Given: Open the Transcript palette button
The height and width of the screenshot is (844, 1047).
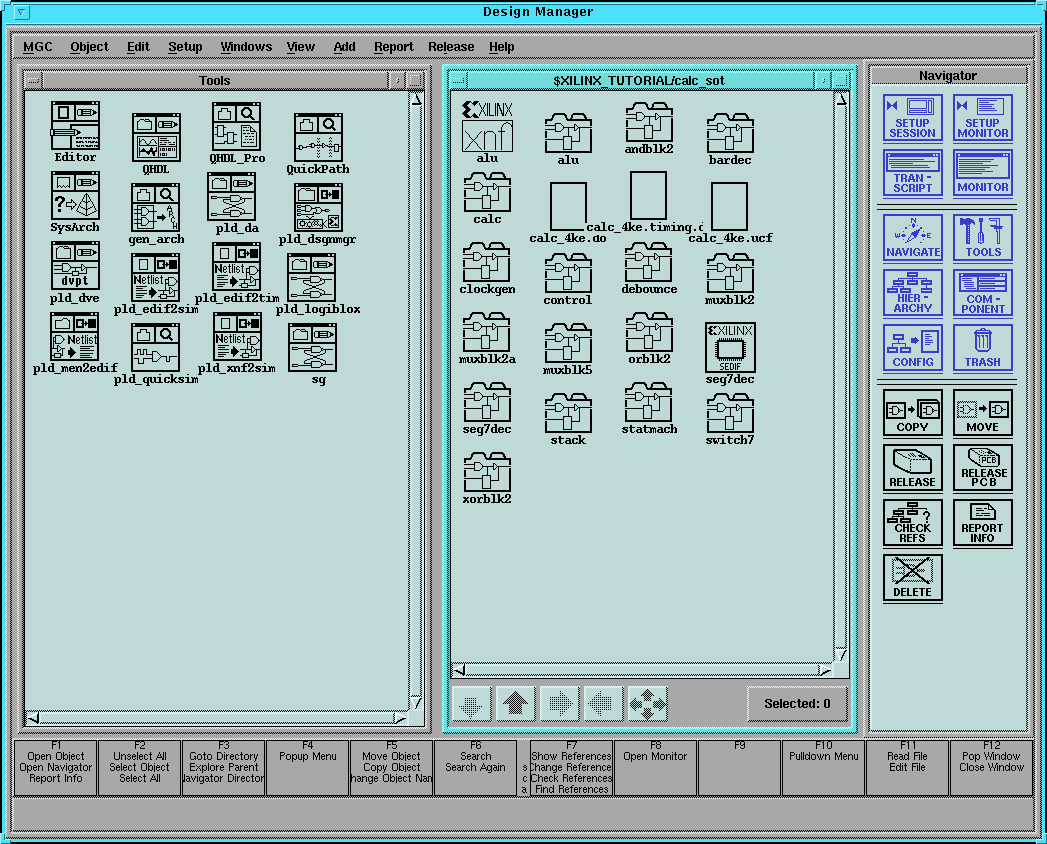Looking at the screenshot, I should [912, 173].
